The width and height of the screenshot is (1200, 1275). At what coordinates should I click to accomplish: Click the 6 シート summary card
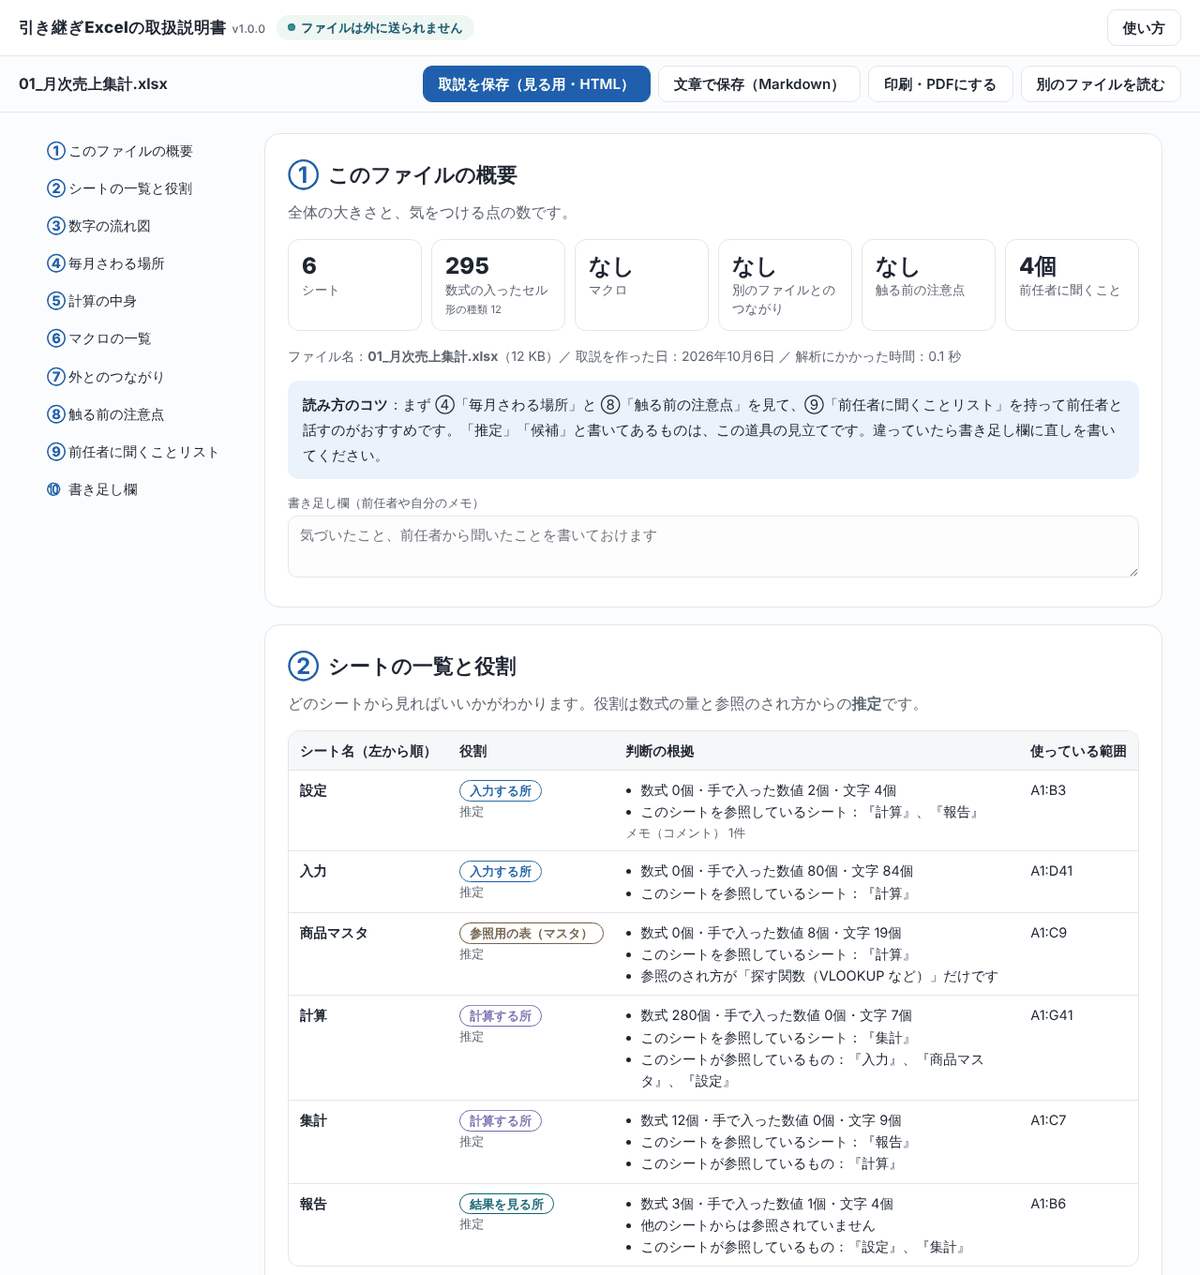pyautogui.click(x=355, y=285)
